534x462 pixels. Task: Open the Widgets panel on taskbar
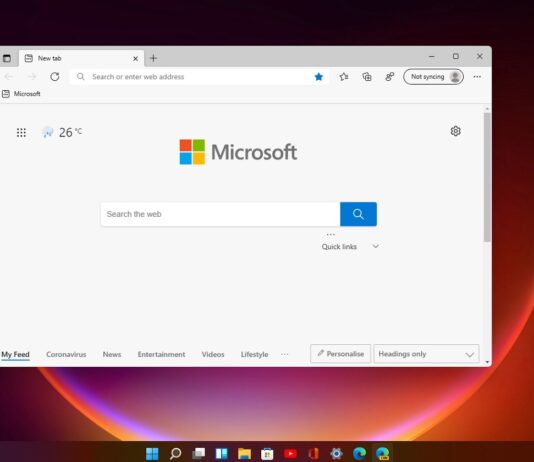[221, 453]
